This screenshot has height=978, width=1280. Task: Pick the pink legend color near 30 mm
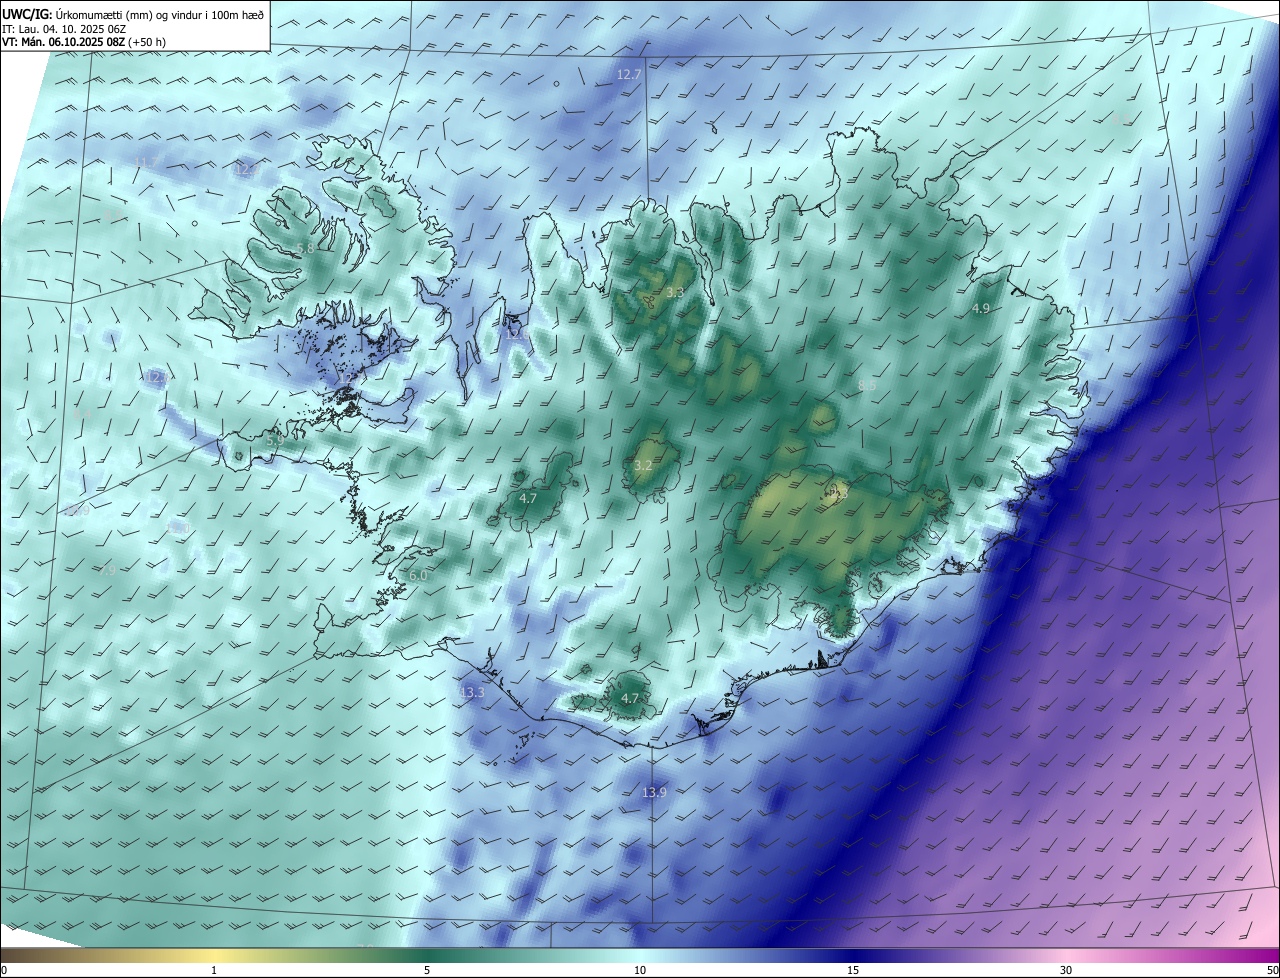pos(1066,955)
